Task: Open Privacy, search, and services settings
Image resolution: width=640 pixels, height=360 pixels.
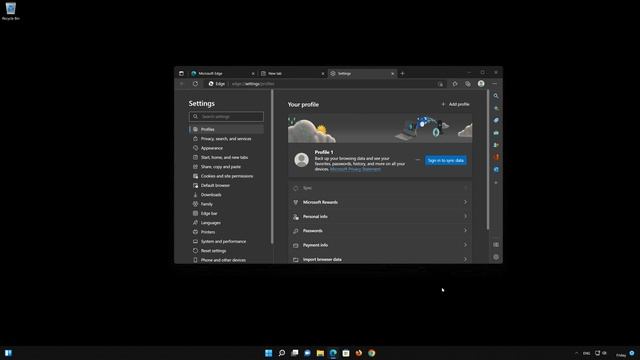Action: click(226, 139)
